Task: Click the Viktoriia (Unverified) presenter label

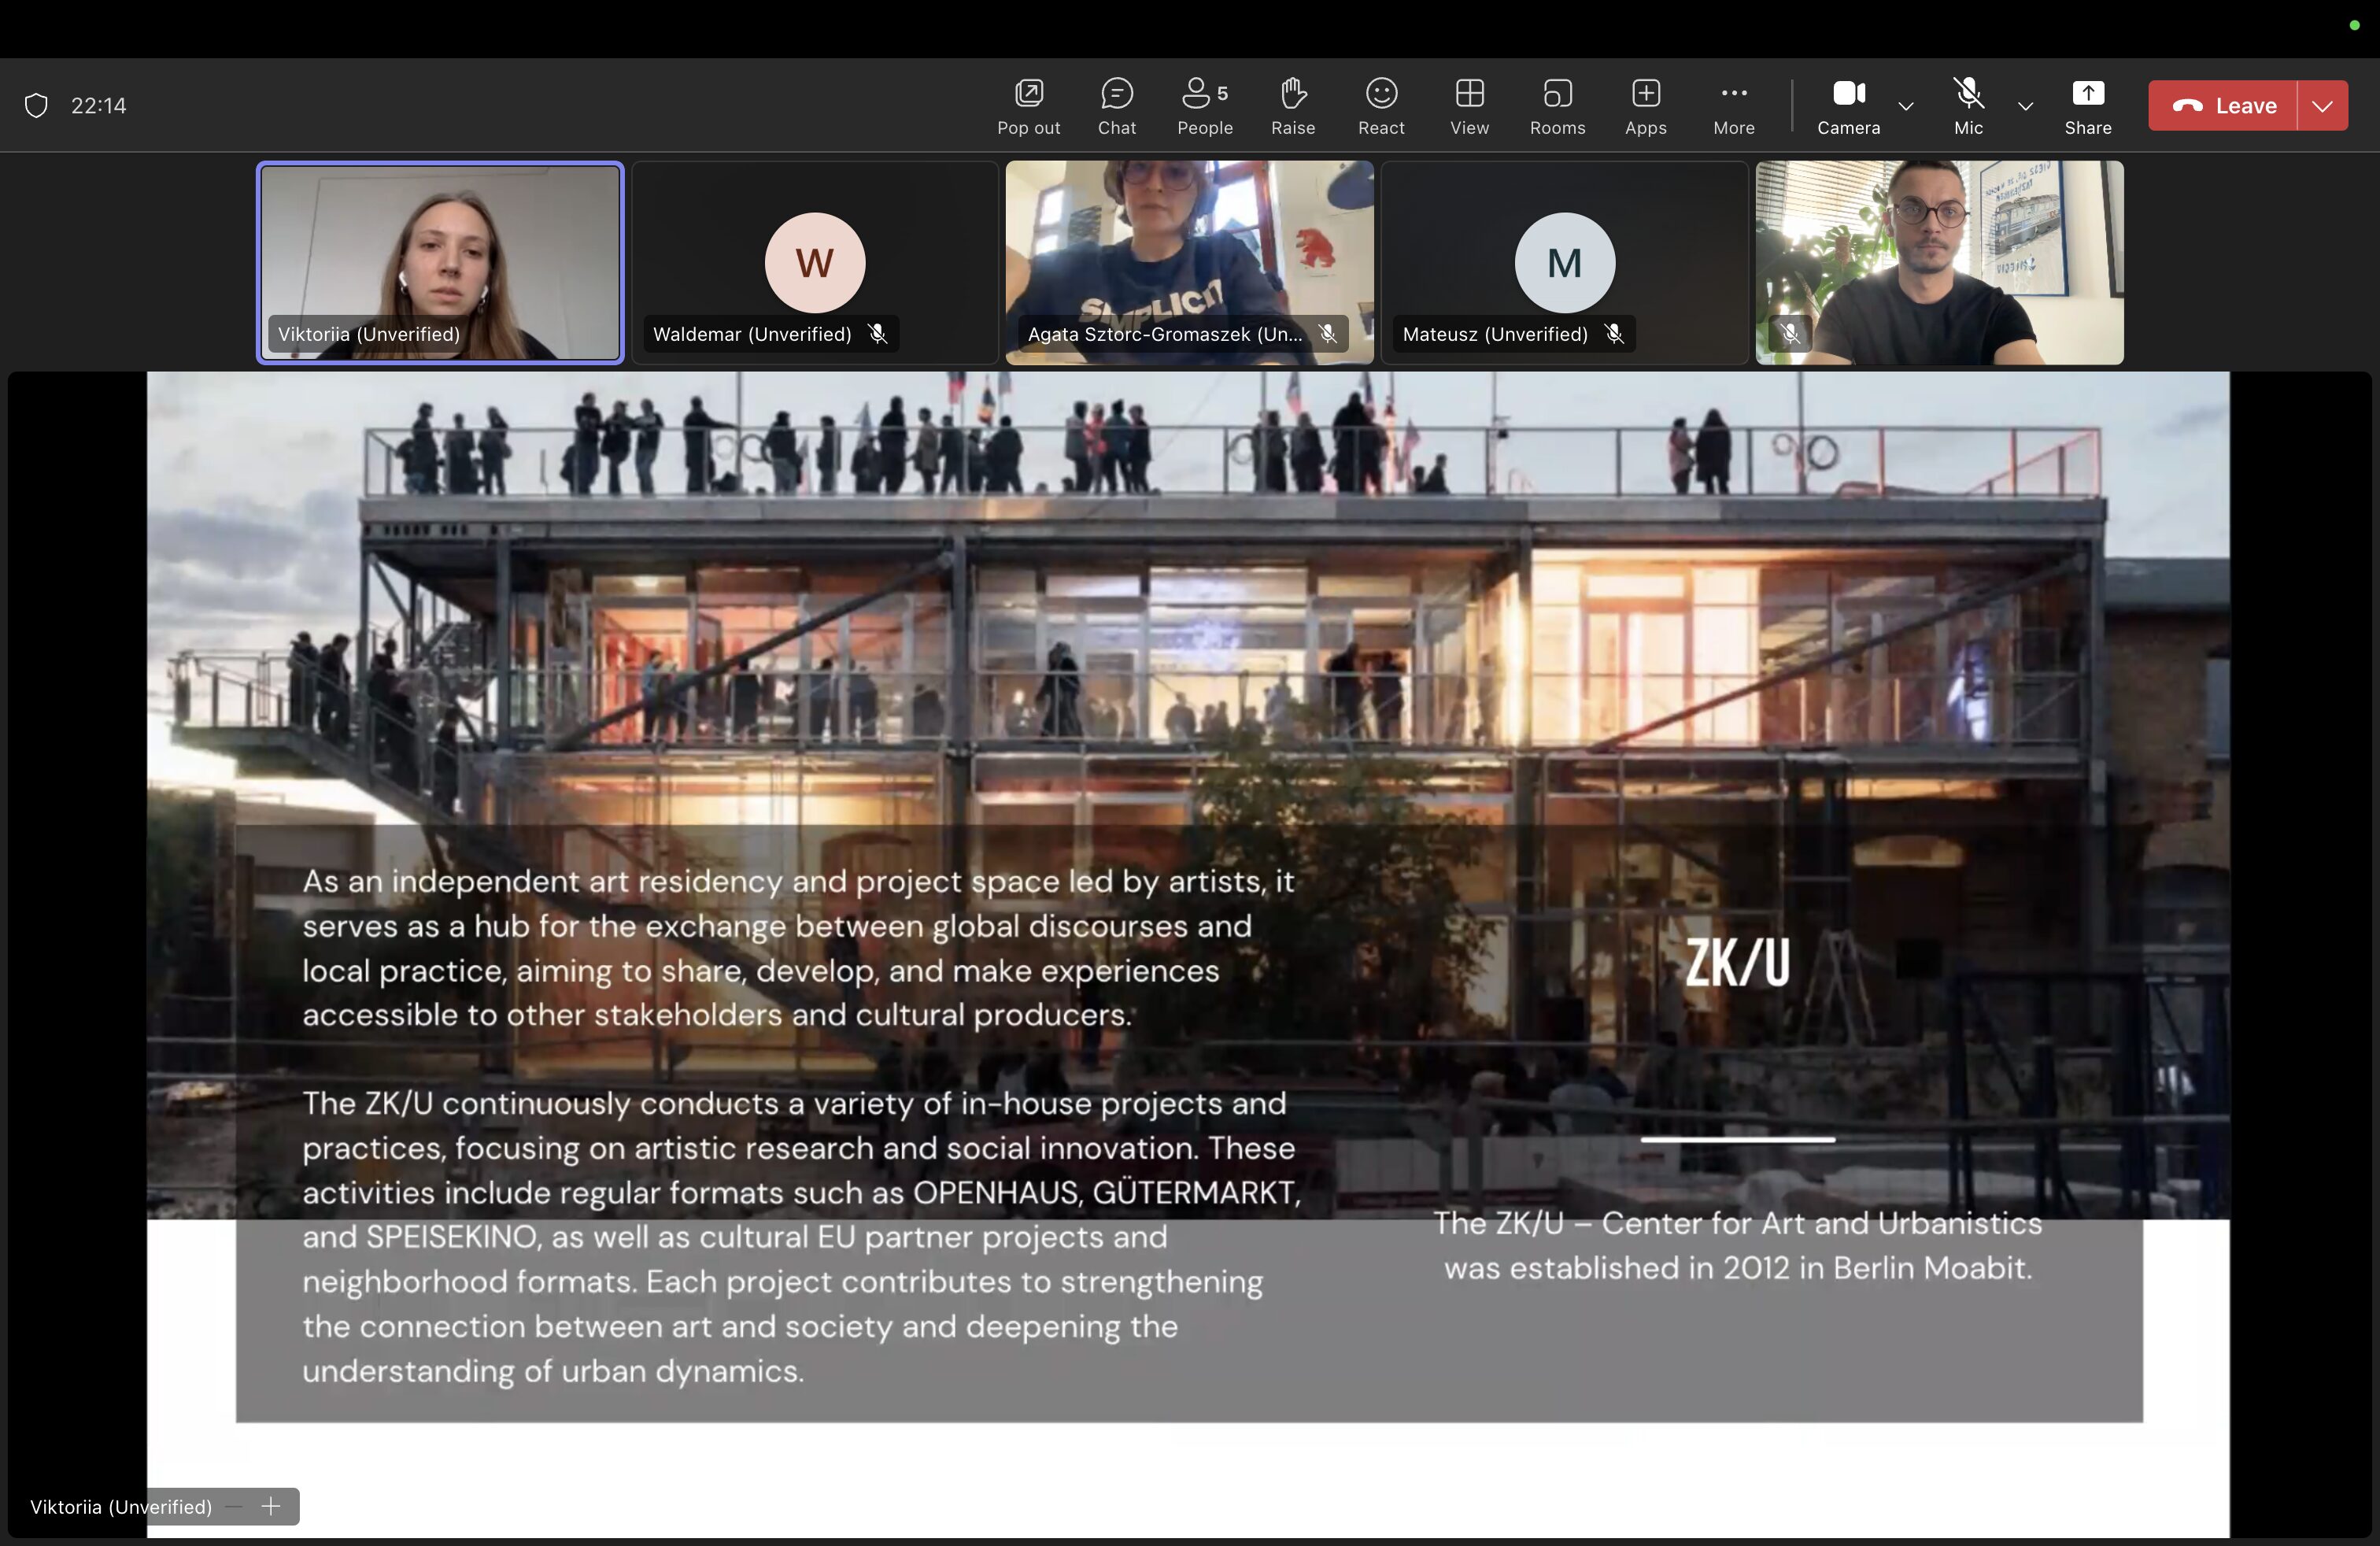Action: tap(121, 1507)
